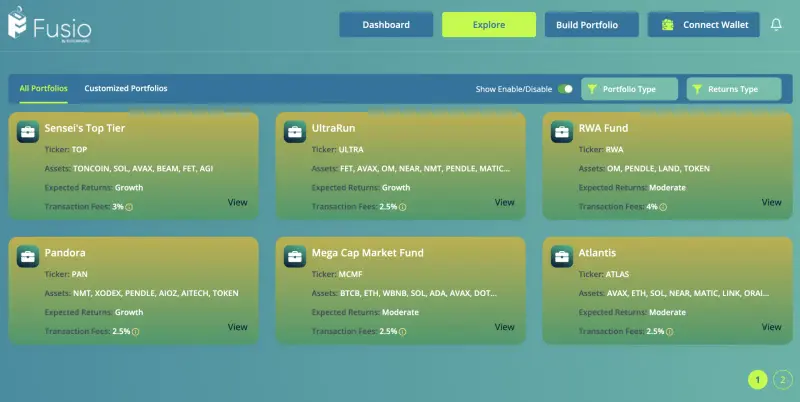
Task: Go to the Dashboard page
Action: tap(386, 25)
